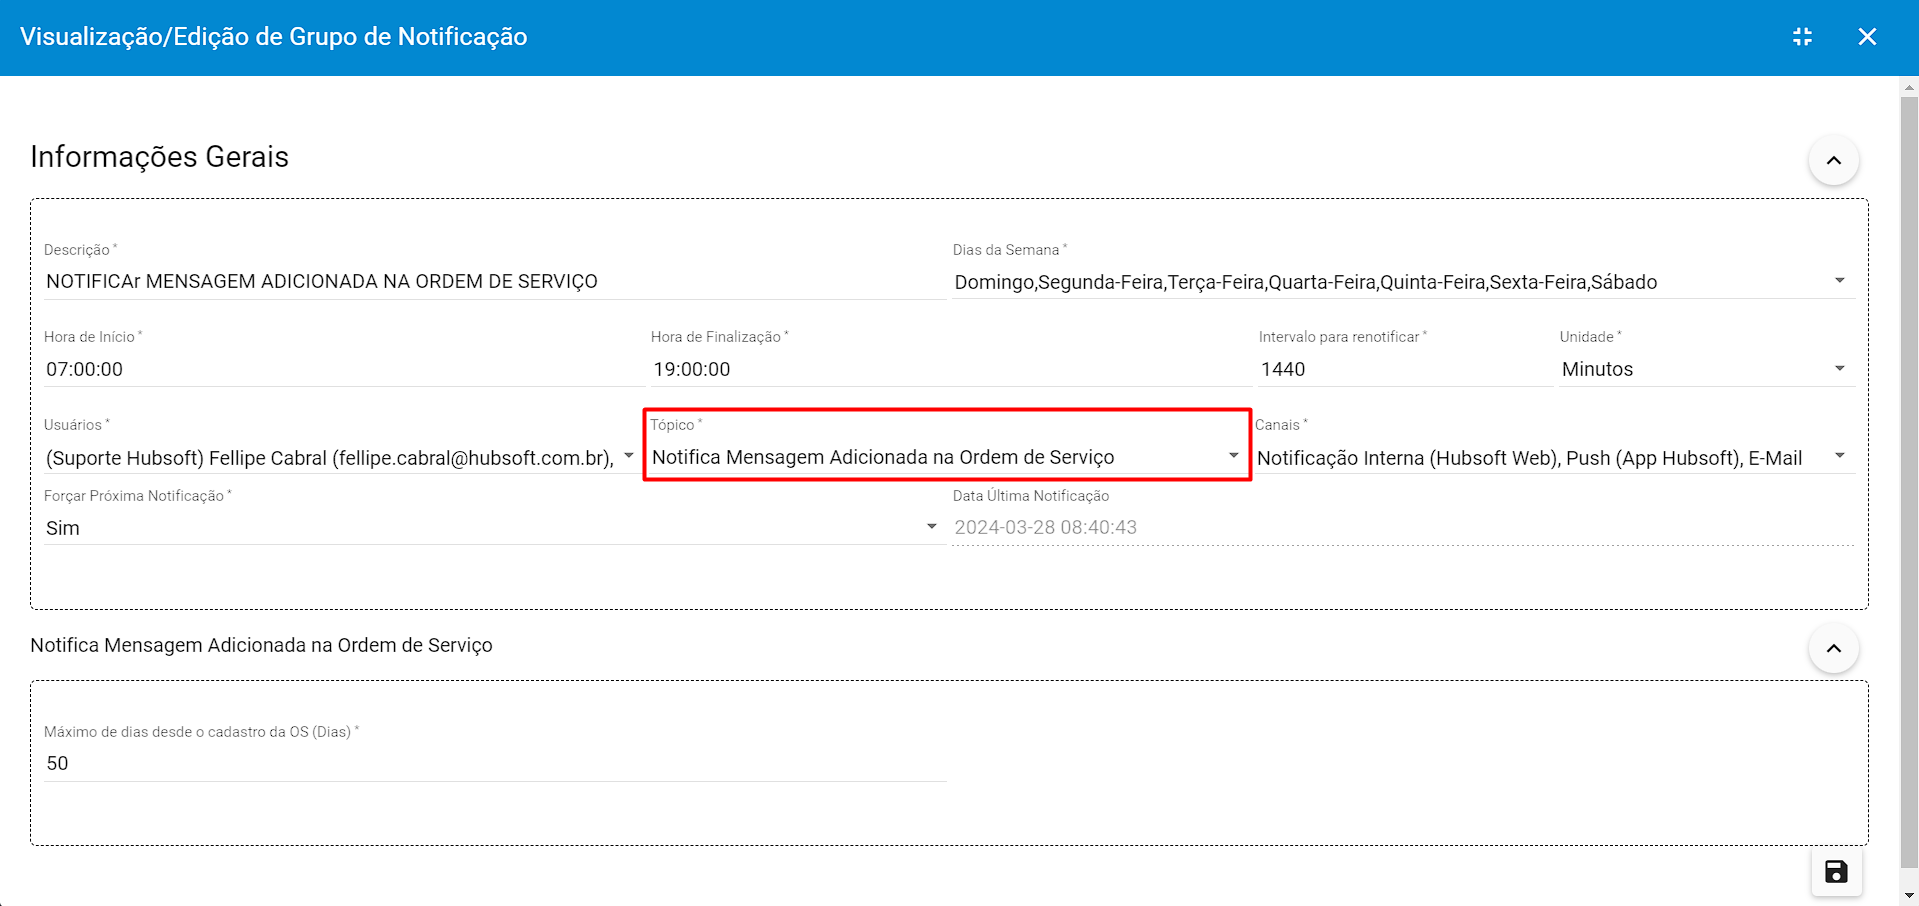Click the dialog title Visualização/Edição de Grupo
The image size is (1919, 906).
[273, 37]
